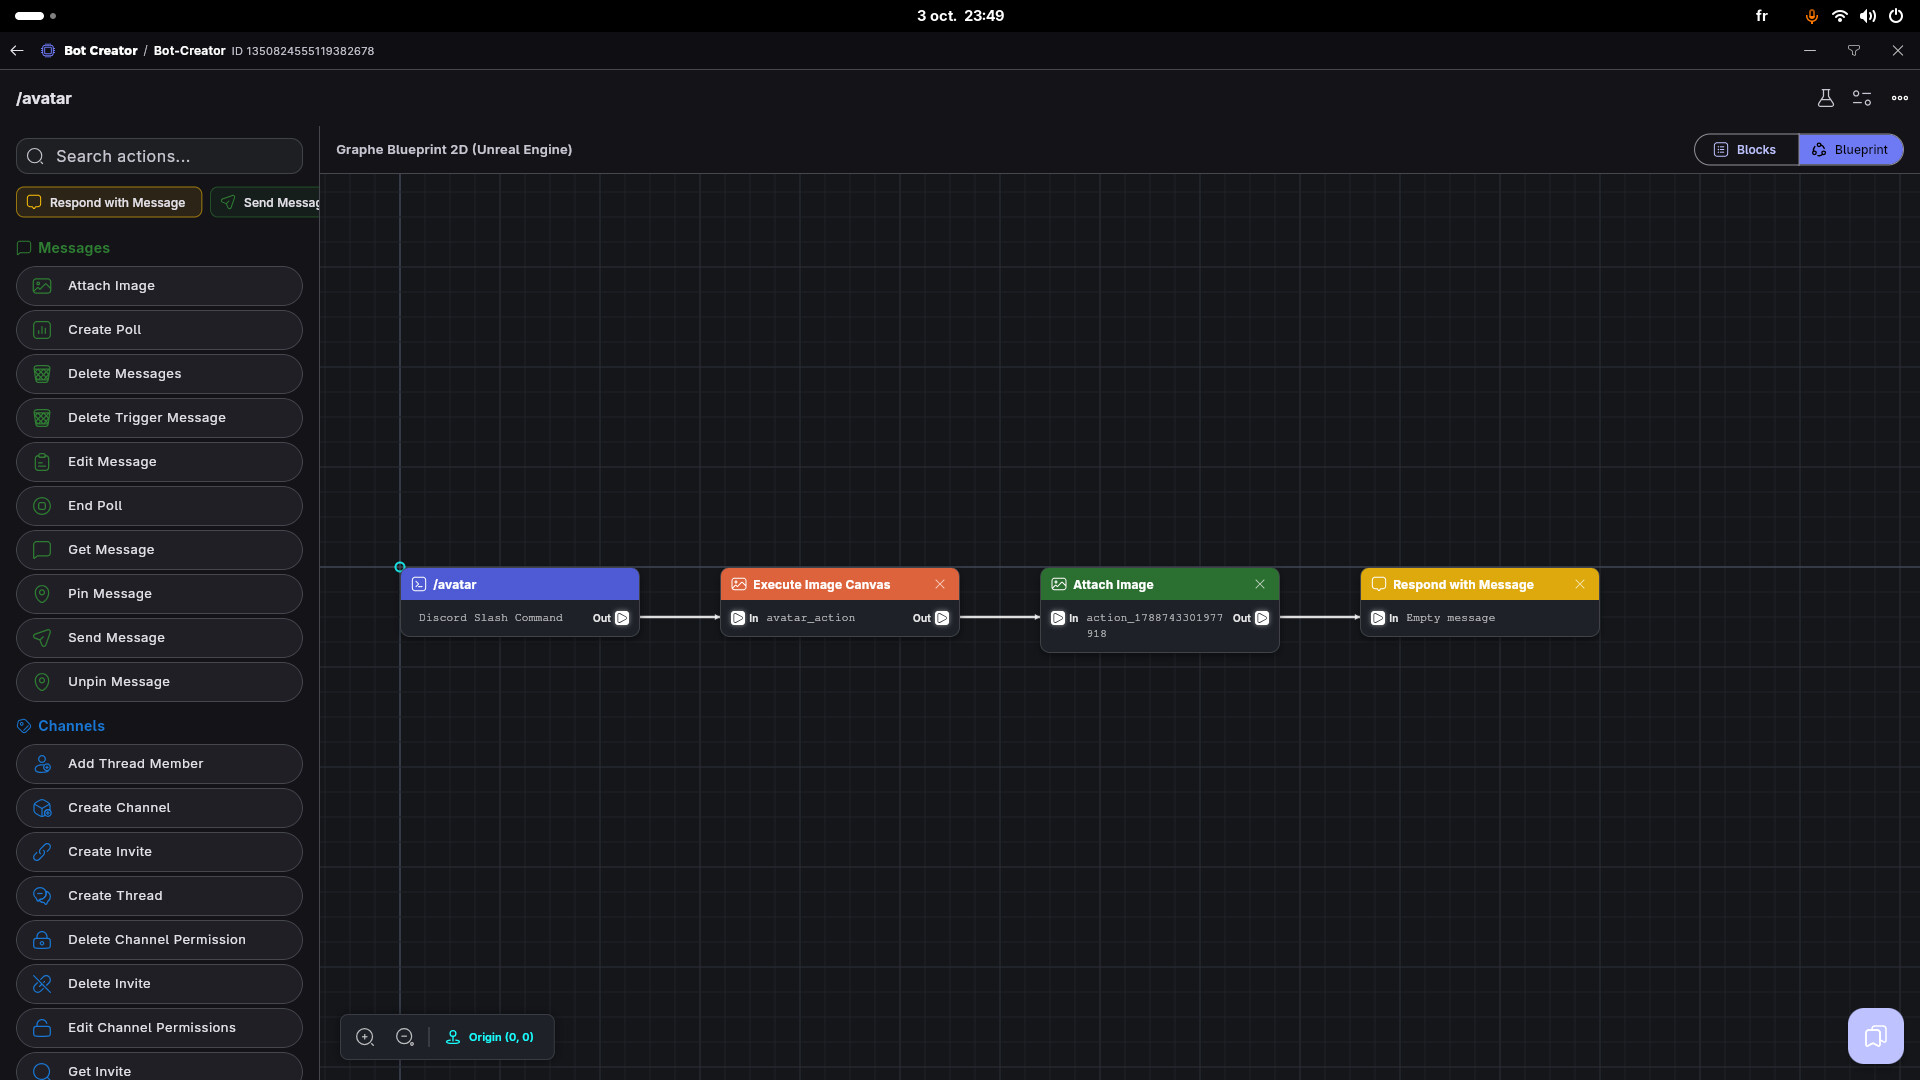This screenshot has height=1080, width=1920.
Task: Select the Attach Image action
Action: [x=159, y=286]
